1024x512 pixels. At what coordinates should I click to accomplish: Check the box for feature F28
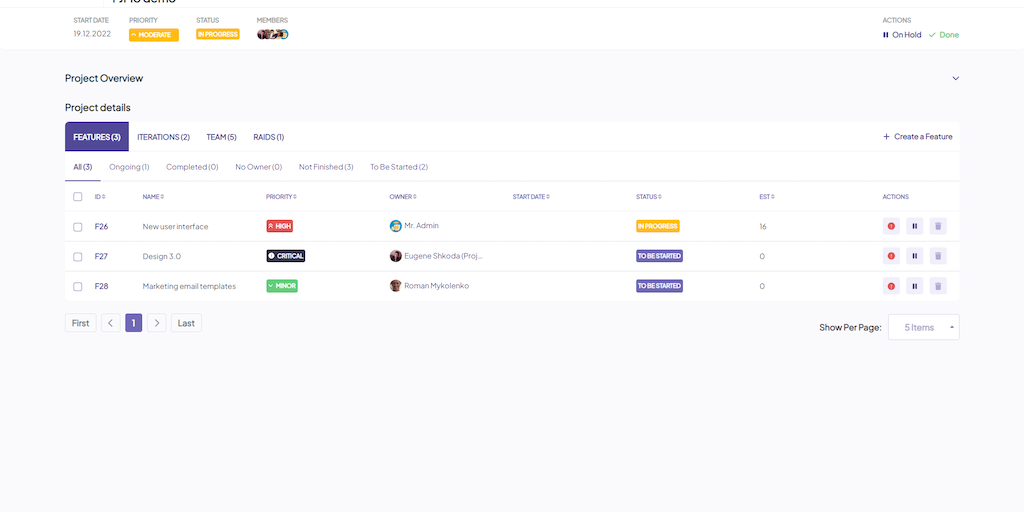[x=78, y=286]
